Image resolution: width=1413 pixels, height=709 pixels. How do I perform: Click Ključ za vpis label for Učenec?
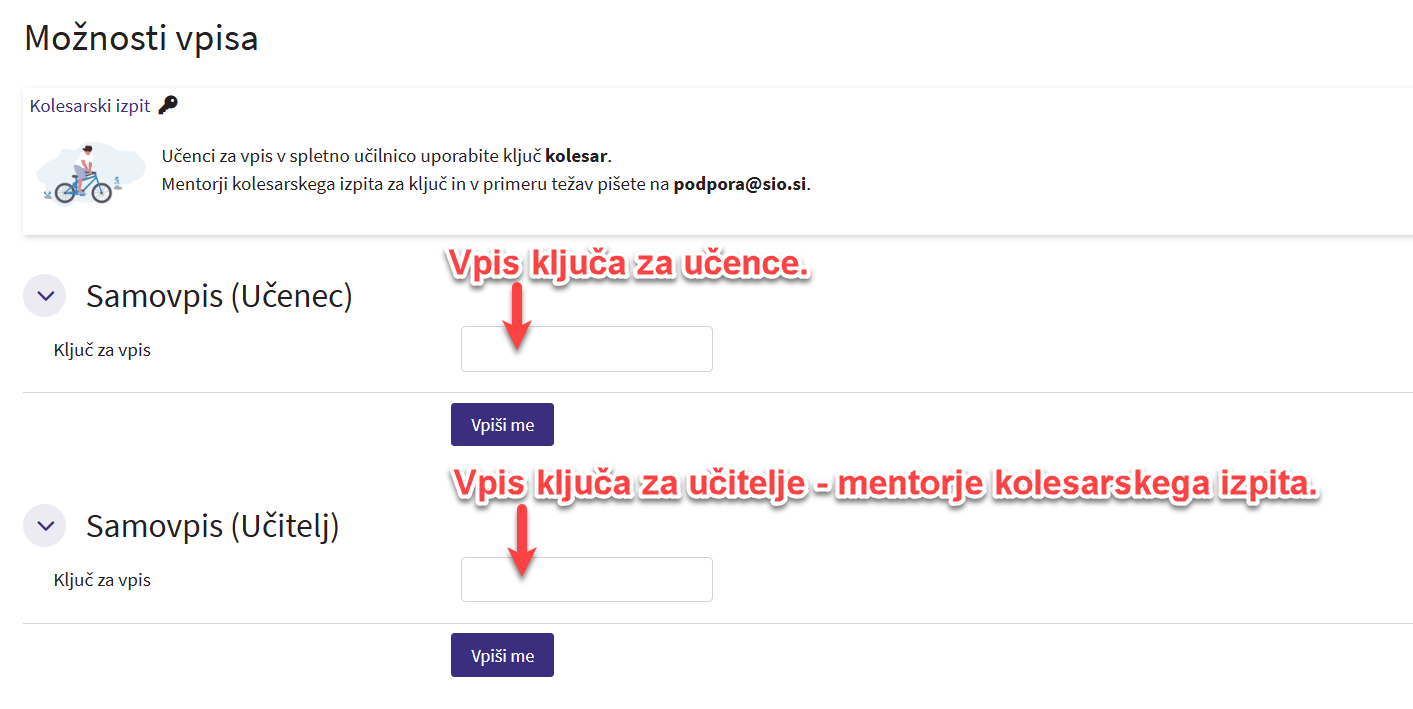pyautogui.click(x=102, y=350)
